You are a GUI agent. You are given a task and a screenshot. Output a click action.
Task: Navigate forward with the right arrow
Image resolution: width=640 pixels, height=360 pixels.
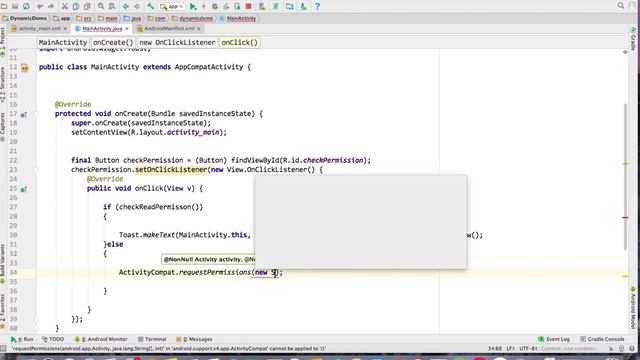(x=137, y=6)
